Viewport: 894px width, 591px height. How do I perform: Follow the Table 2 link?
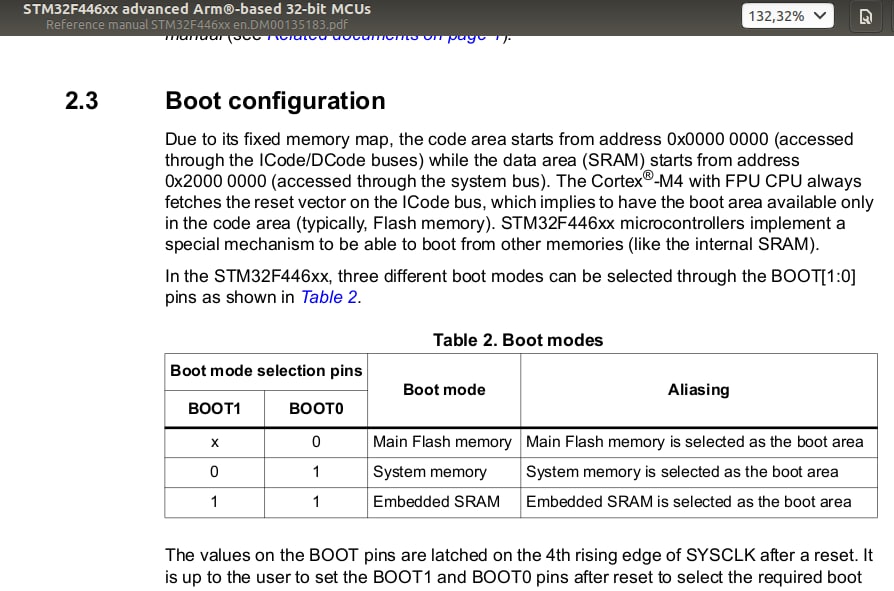click(329, 297)
